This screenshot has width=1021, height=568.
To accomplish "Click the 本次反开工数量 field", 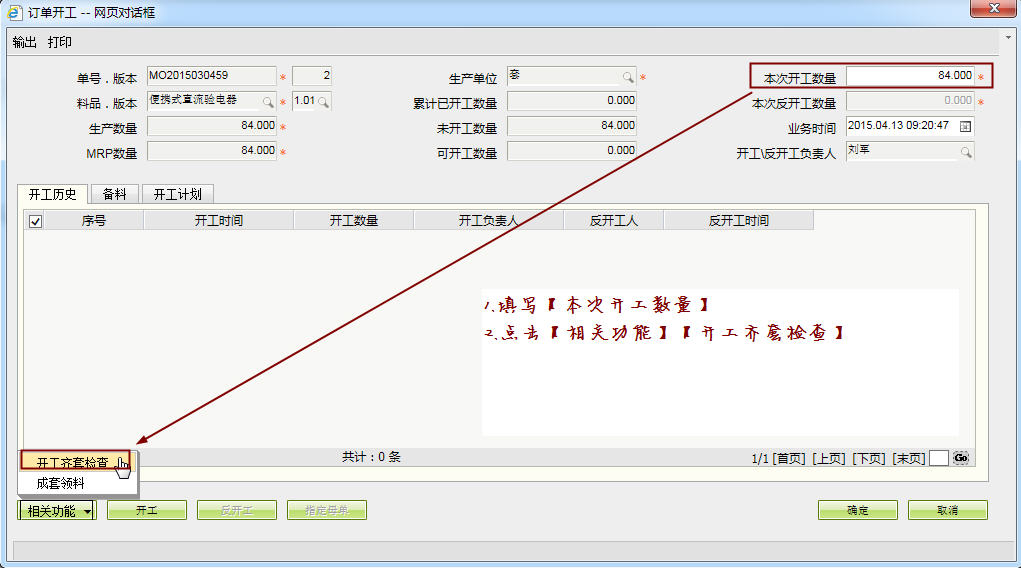I will (910, 101).
